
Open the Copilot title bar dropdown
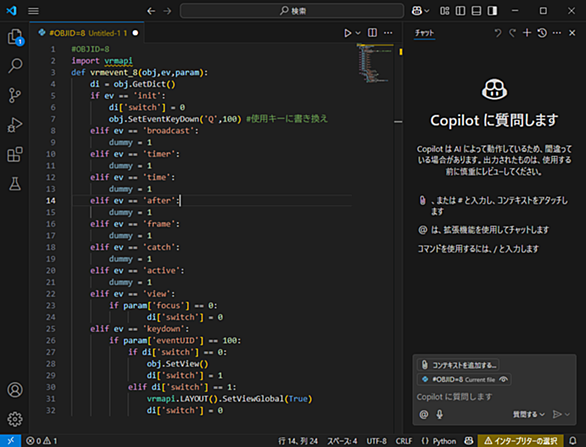tap(420, 11)
